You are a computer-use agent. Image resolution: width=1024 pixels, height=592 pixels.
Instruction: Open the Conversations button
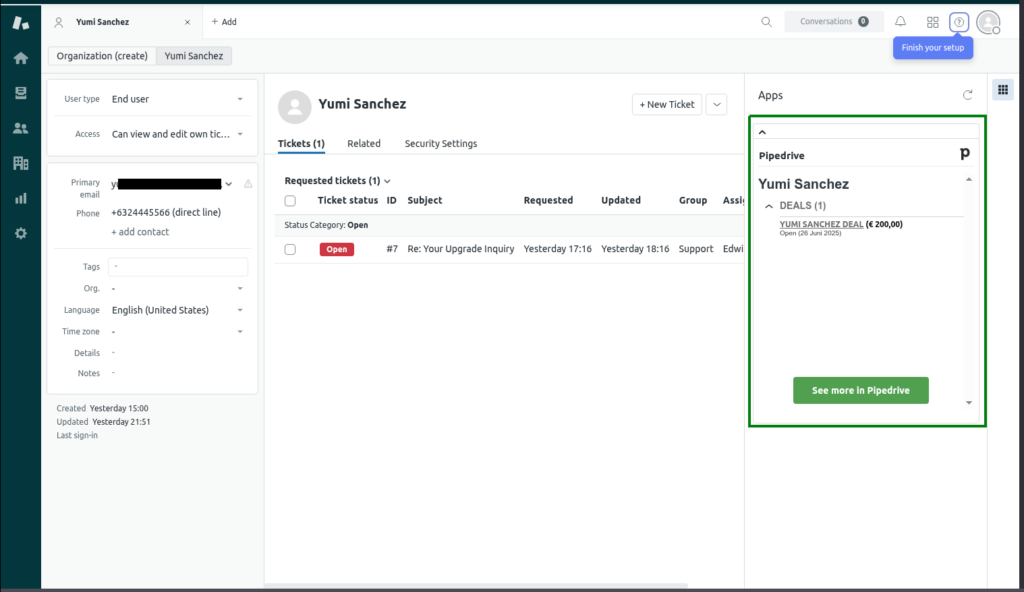(x=834, y=22)
